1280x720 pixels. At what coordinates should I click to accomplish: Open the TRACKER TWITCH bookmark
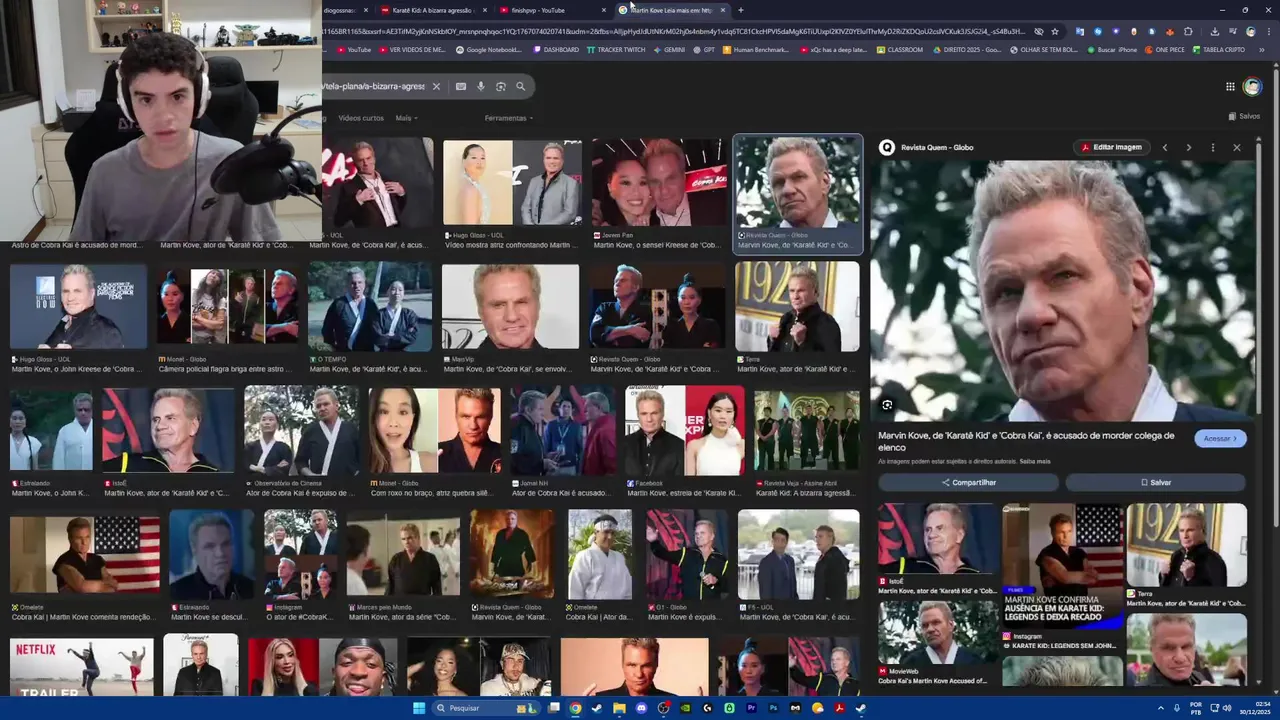point(616,49)
